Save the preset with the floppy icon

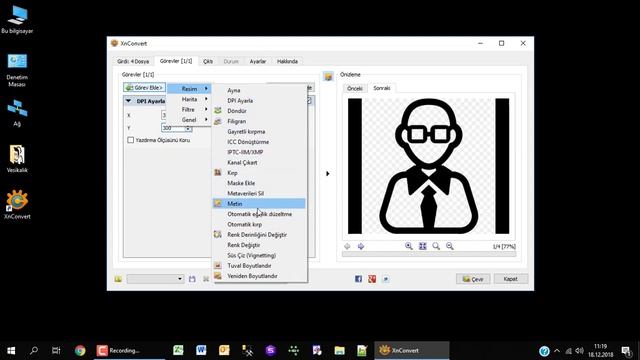pyautogui.click(x=192, y=279)
